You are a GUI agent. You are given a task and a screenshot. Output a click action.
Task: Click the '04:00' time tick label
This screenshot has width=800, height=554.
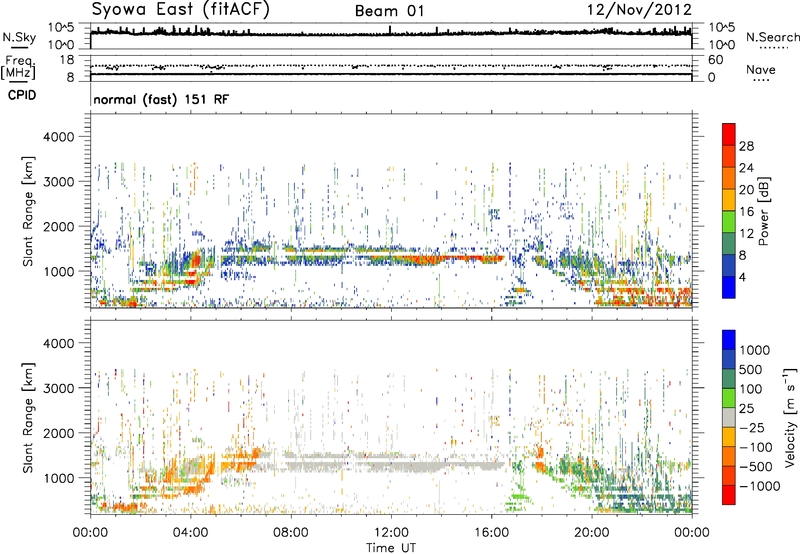tap(190, 533)
